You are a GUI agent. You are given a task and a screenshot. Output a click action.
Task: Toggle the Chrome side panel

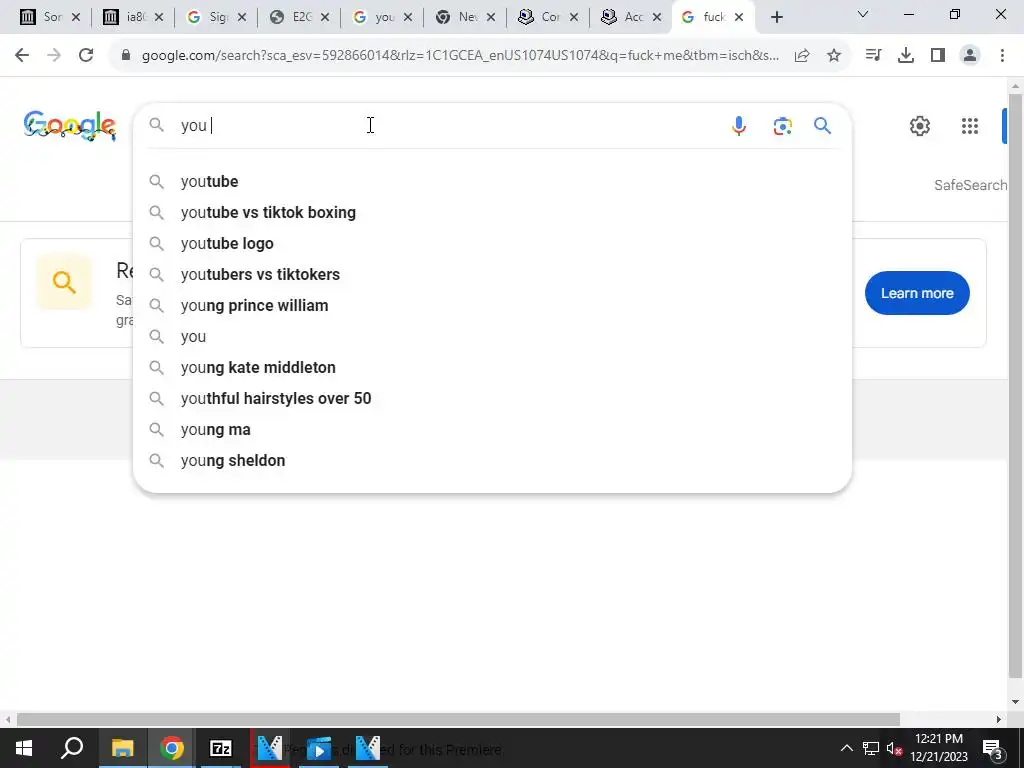pos(938,56)
